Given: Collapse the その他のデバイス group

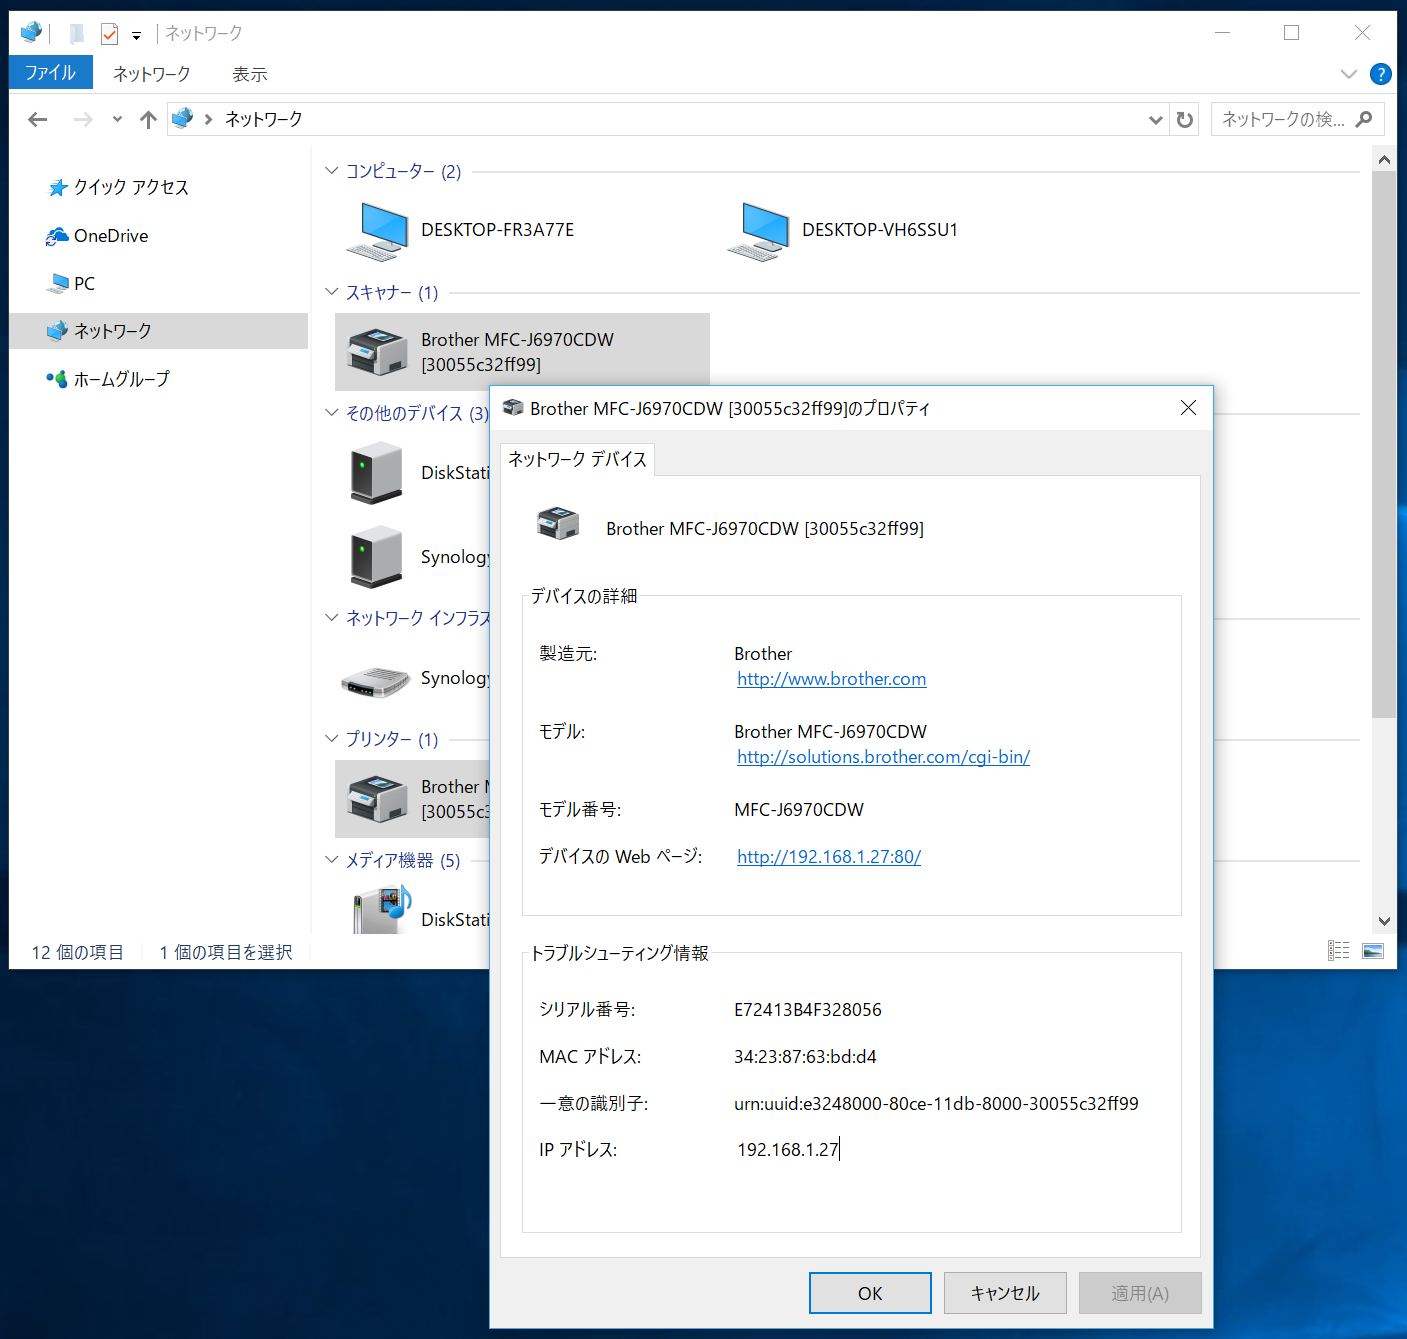Looking at the screenshot, I should point(332,413).
